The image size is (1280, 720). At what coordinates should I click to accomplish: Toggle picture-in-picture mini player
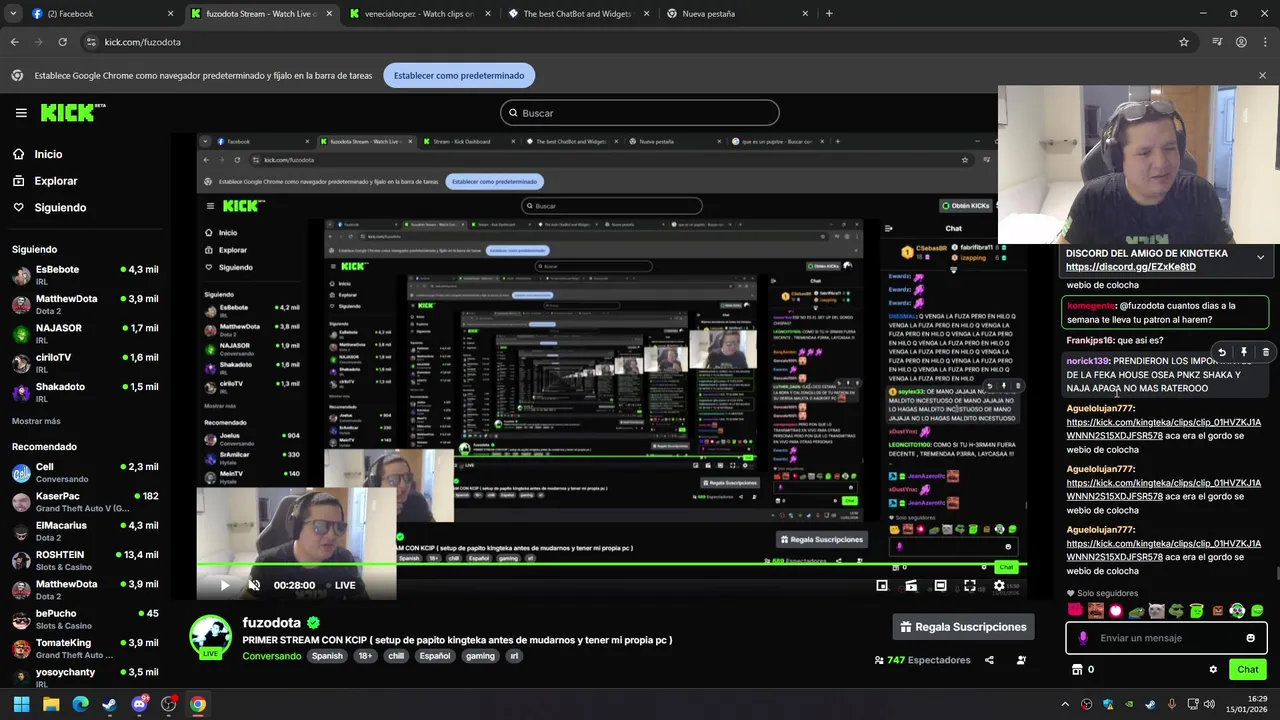point(881,585)
